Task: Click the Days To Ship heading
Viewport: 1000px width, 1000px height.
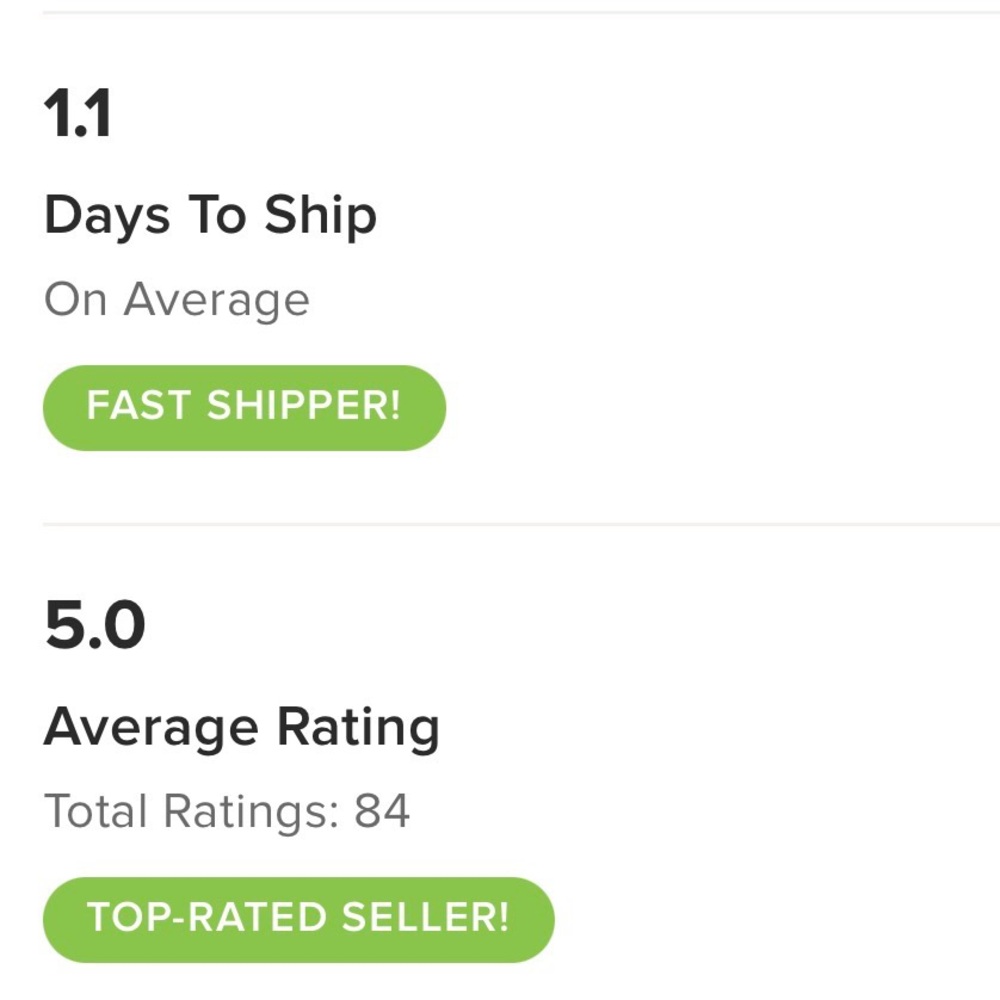Action: [210, 216]
